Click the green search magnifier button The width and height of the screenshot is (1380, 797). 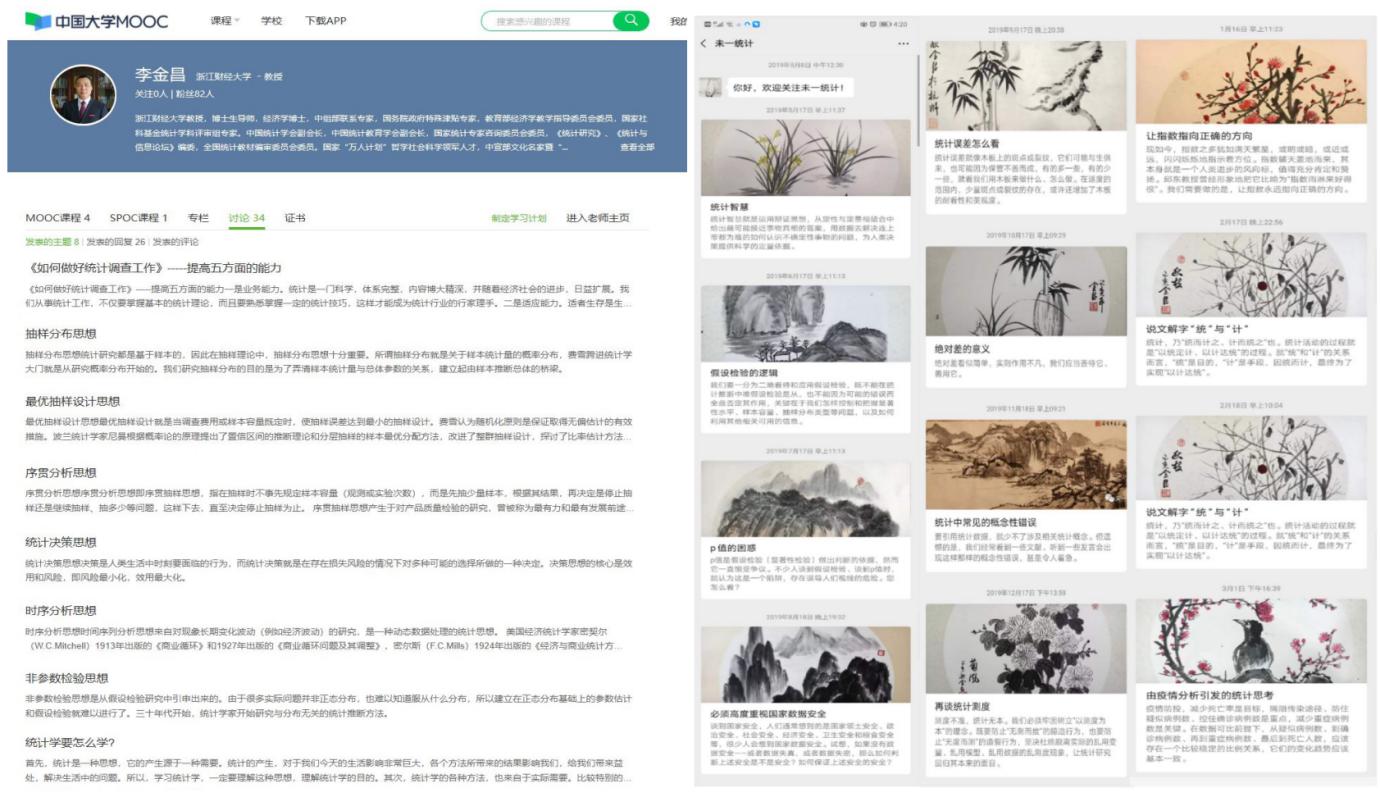[x=630, y=20]
